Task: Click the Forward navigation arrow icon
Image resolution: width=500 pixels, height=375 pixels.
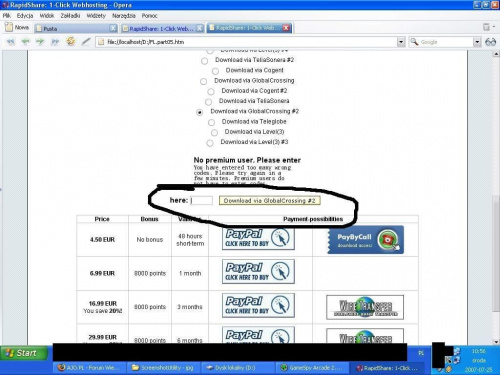Action: pyautogui.click(x=40, y=42)
